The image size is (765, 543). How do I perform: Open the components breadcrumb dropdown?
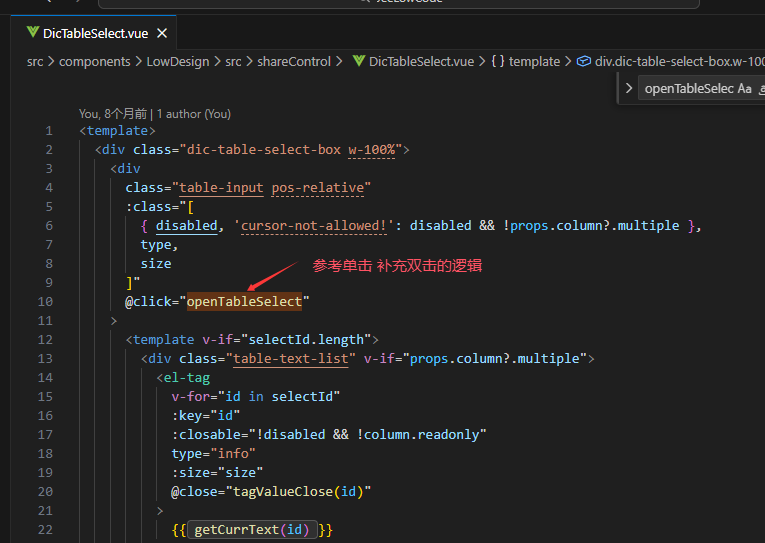[94, 61]
